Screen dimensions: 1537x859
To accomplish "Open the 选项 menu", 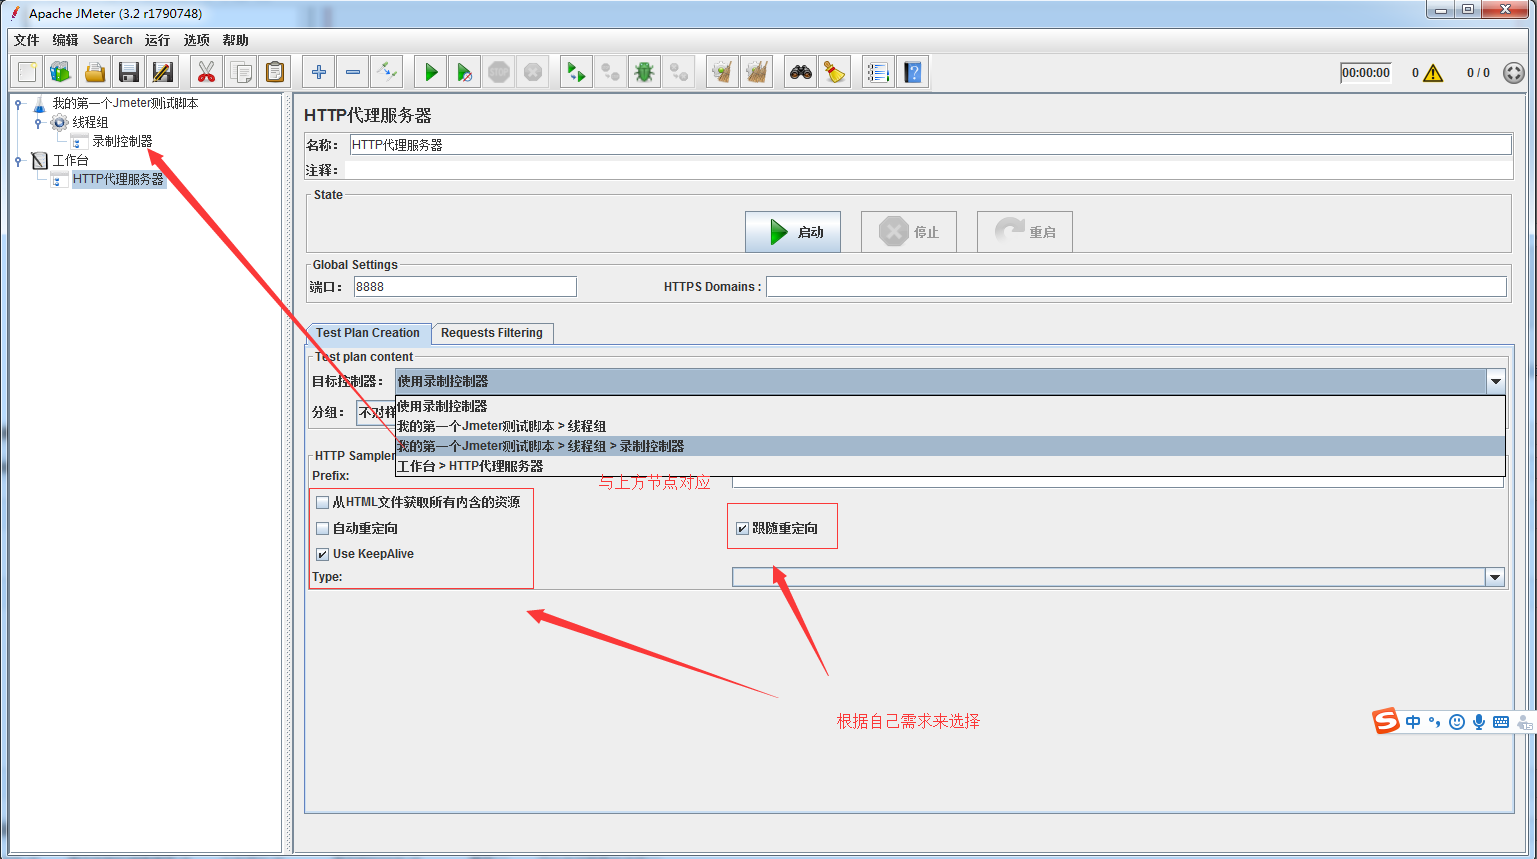I will pos(197,40).
